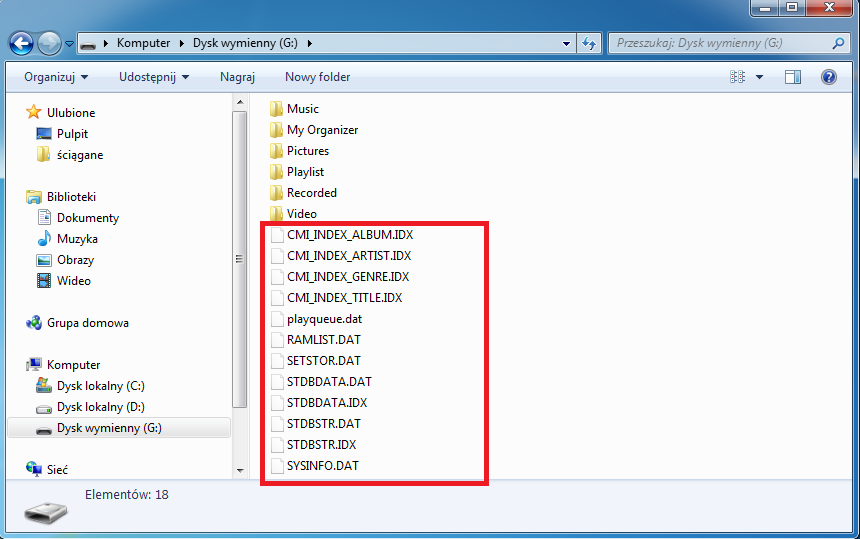Select file CMI_INDEX_TITLE.IDX
The width and height of the screenshot is (860, 539).
pyautogui.click(x=344, y=298)
